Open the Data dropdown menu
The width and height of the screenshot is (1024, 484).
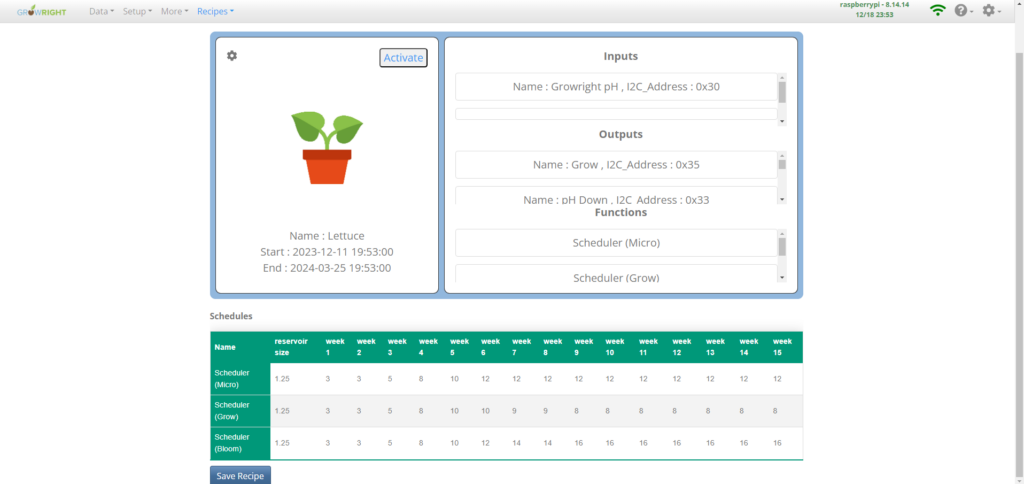[x=101, y=11]
